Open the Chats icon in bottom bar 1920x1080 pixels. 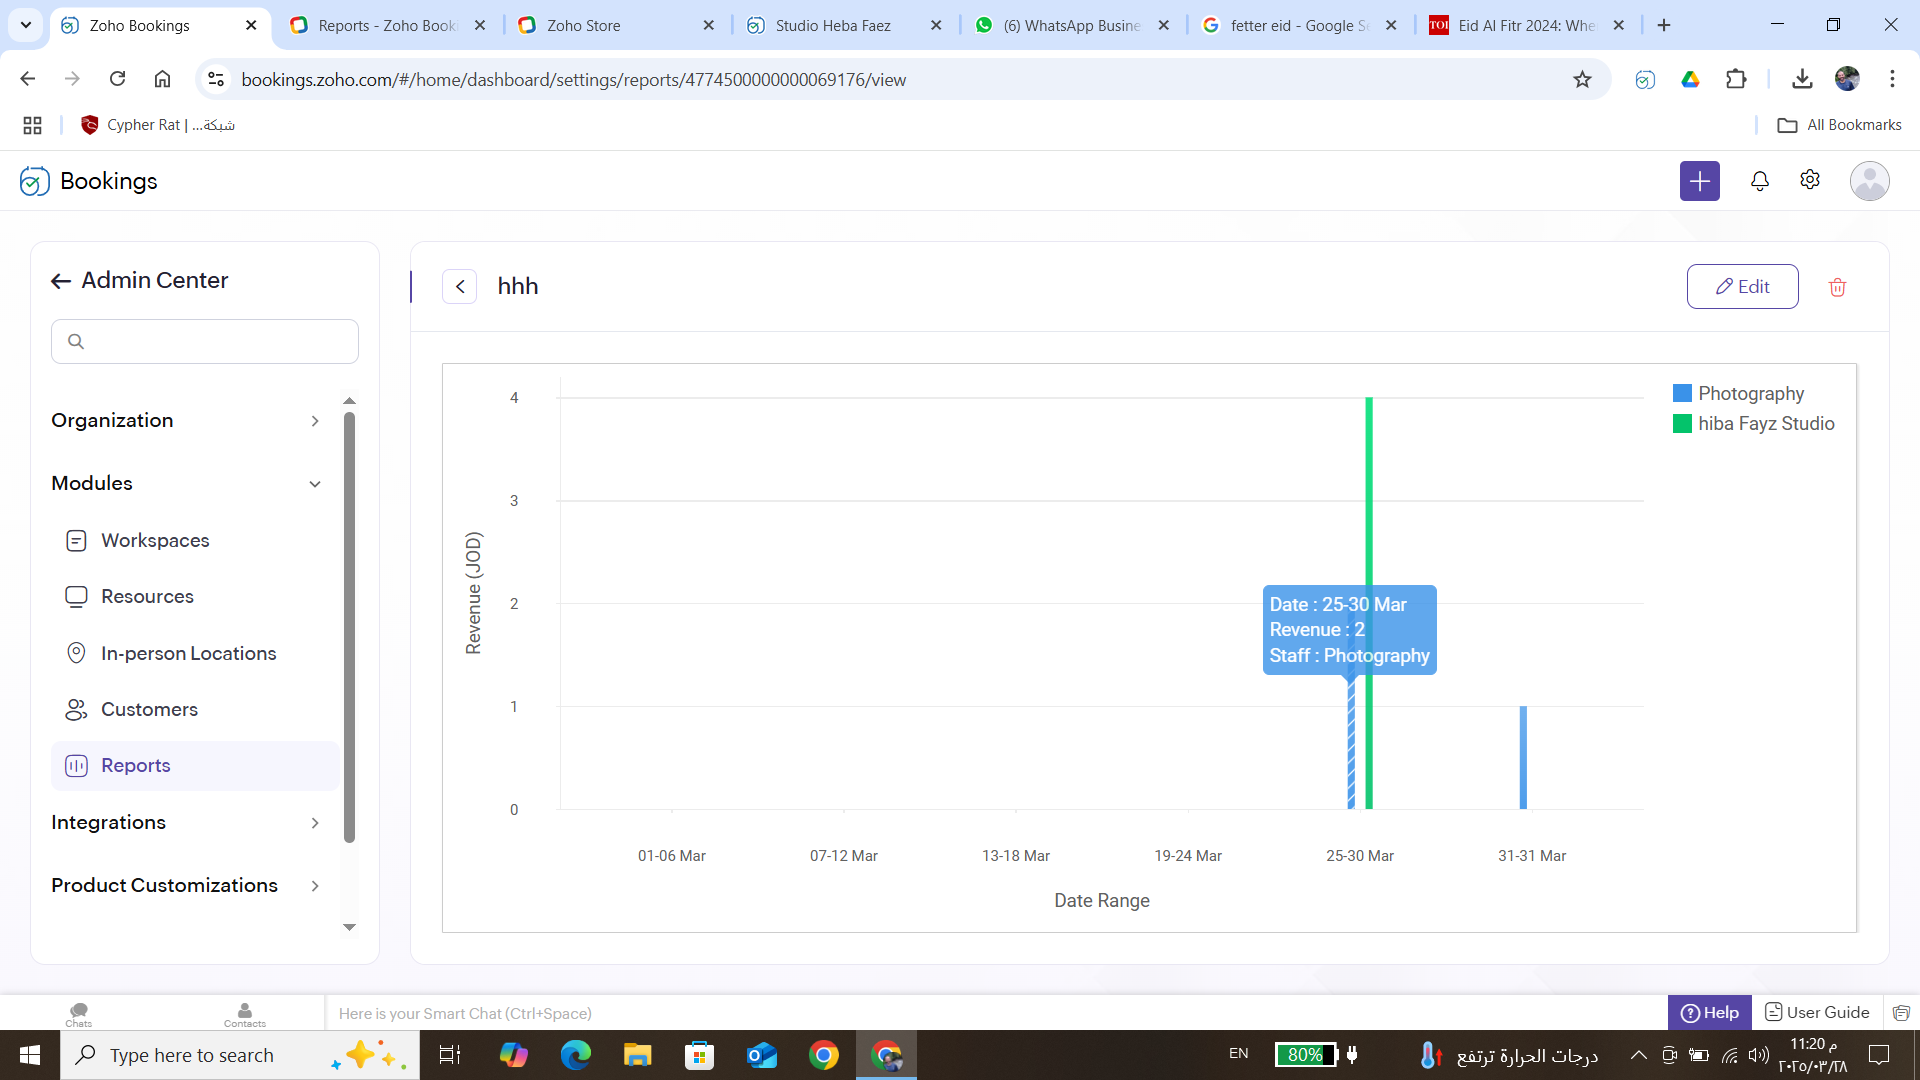[79, 1013]
